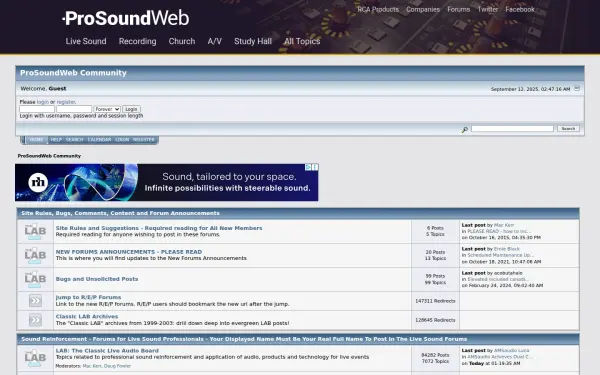Viewport: 600px width, 375px height.
Task: Open LAB: The Classic Live Audio Board
Action: [x=107, y=351]
